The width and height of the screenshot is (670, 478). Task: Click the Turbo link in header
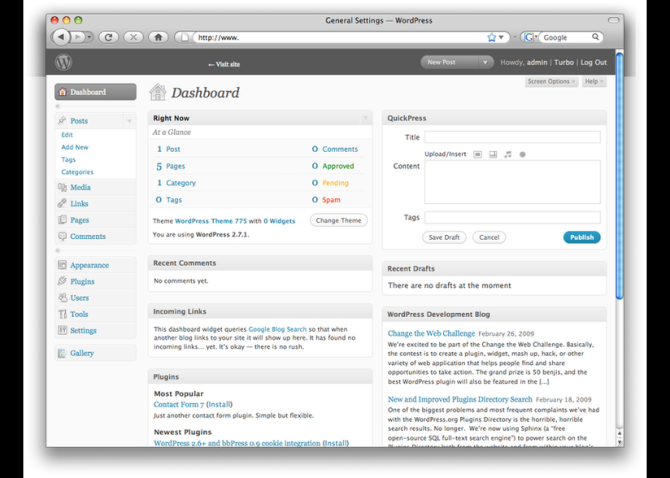coord(564,62)
